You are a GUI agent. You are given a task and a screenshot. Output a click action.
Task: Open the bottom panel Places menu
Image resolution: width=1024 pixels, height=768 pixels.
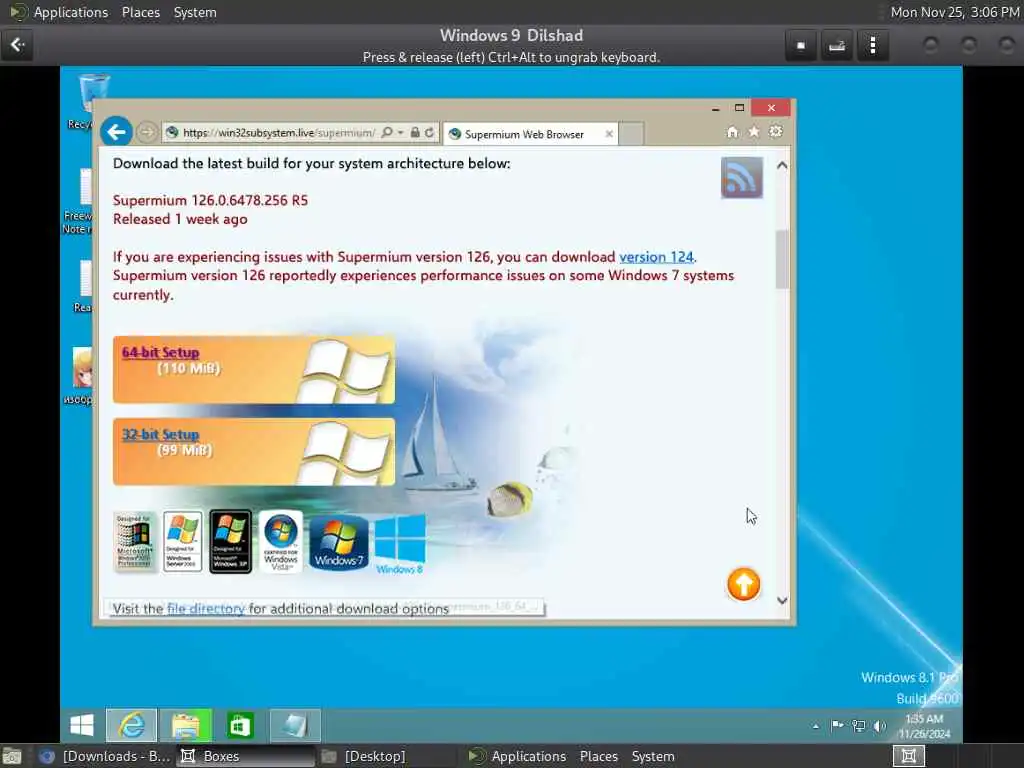[x=598, y=756]
